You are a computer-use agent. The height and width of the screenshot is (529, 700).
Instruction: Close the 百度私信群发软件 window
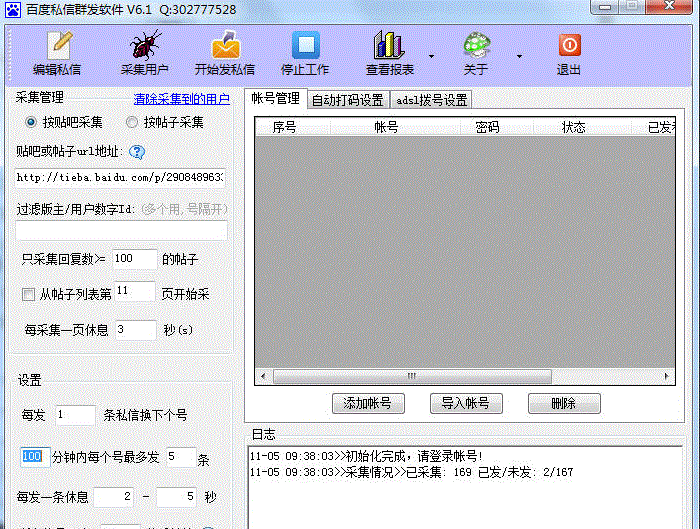click(x=669, y=6)
